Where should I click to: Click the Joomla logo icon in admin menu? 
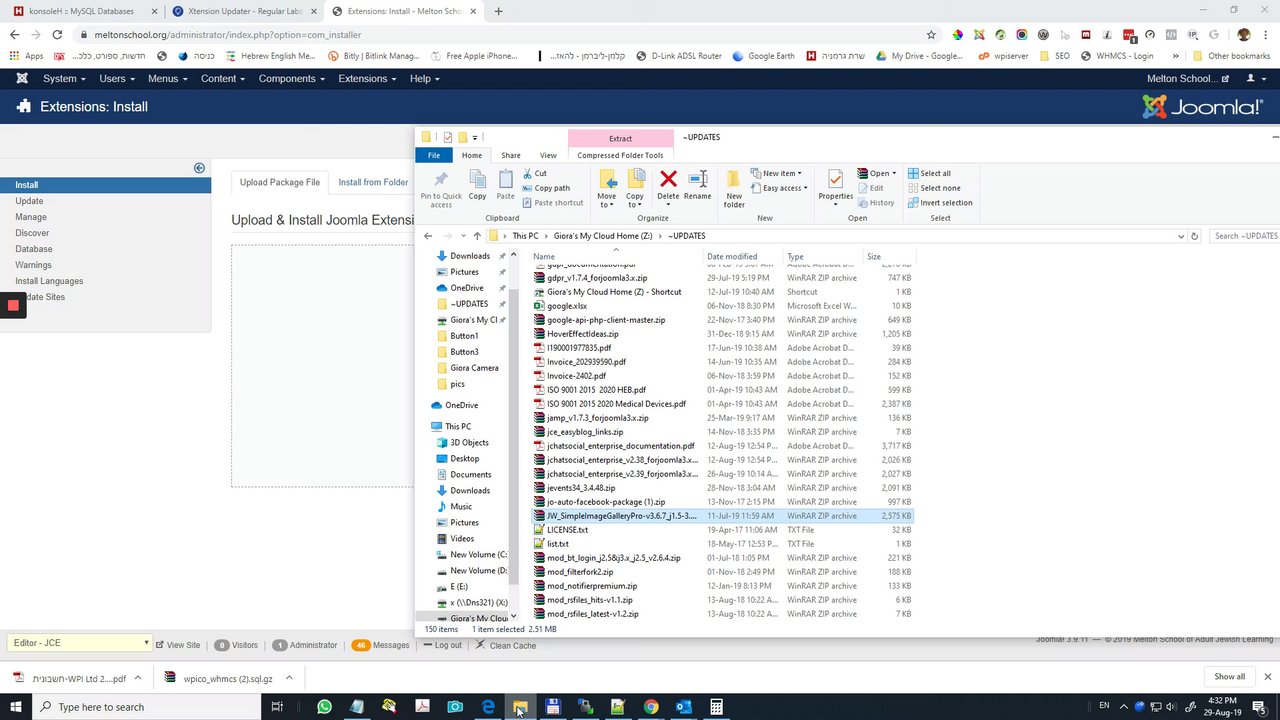[21, 78]
